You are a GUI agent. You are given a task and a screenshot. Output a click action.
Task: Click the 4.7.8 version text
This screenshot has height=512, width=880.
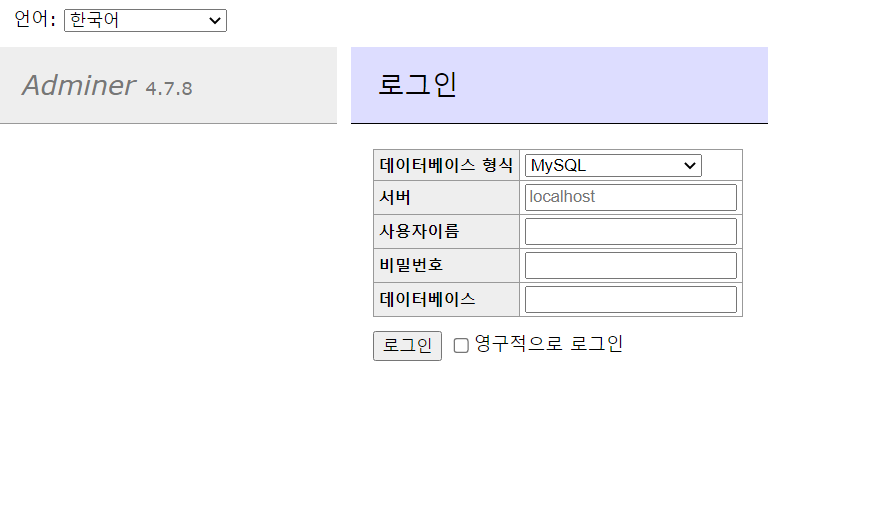point(169,89)
